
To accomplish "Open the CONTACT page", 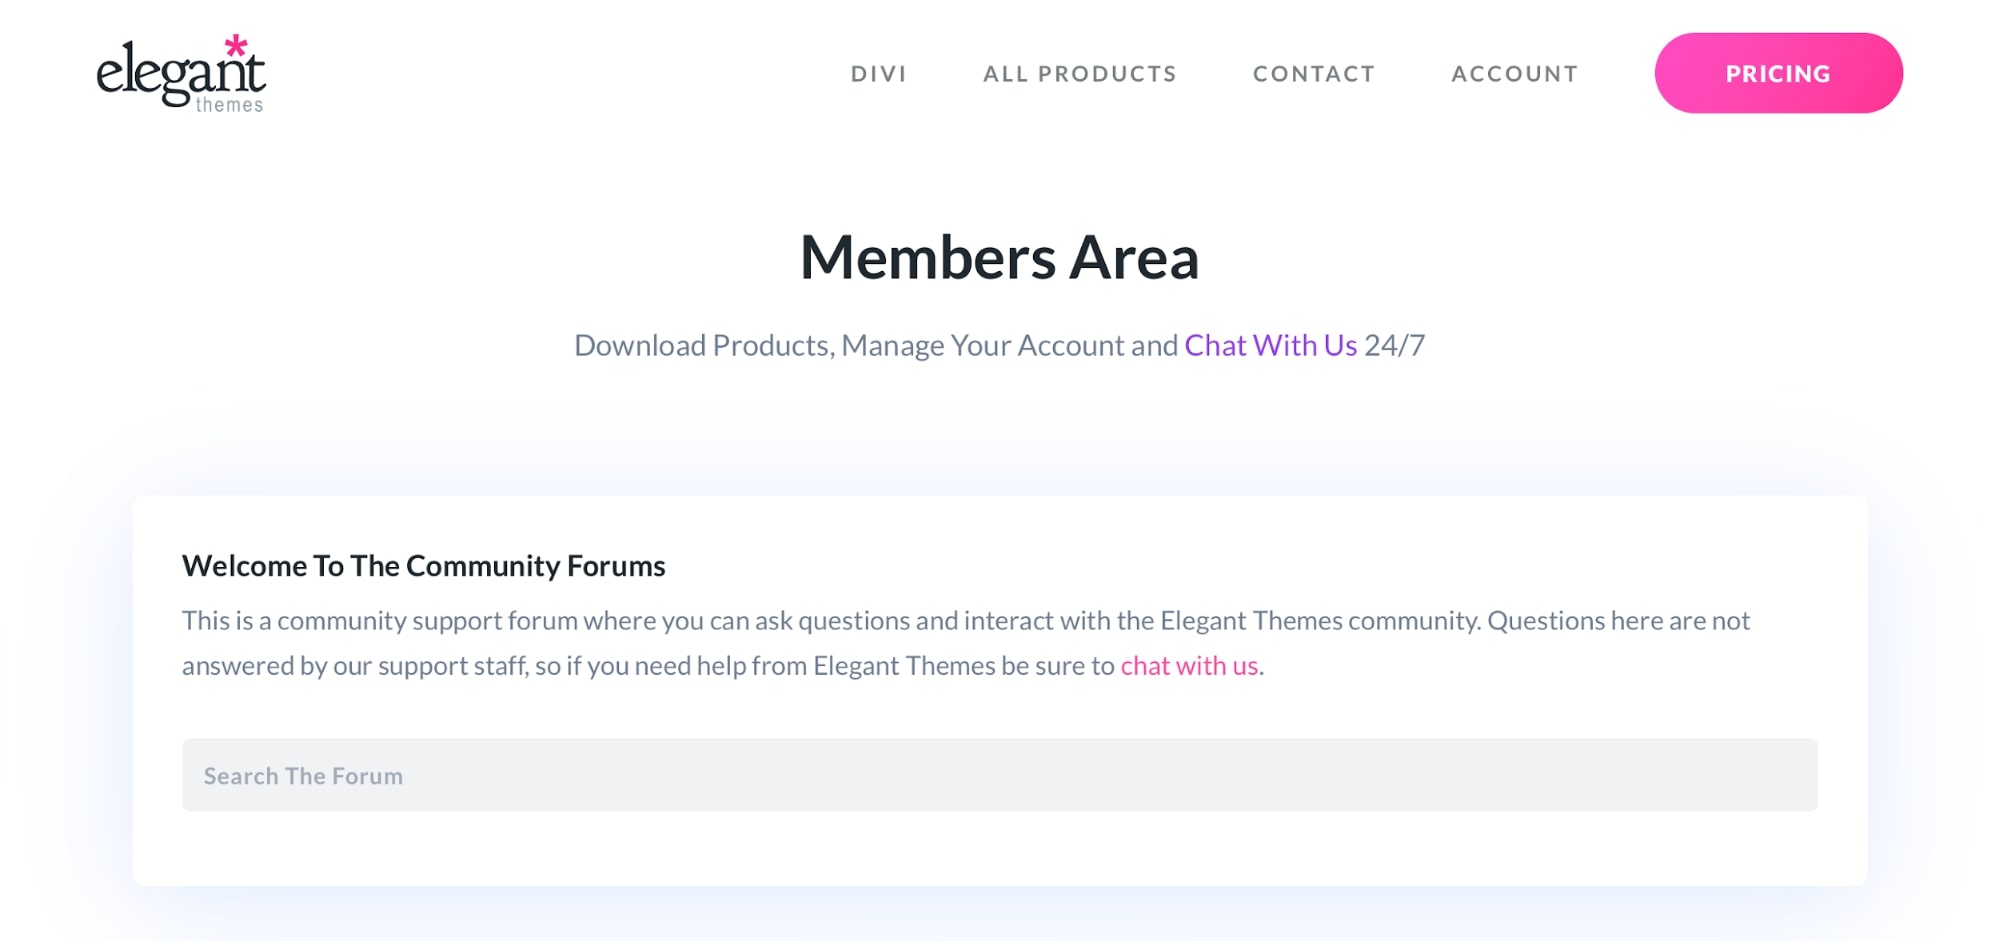I will 1313,73.
